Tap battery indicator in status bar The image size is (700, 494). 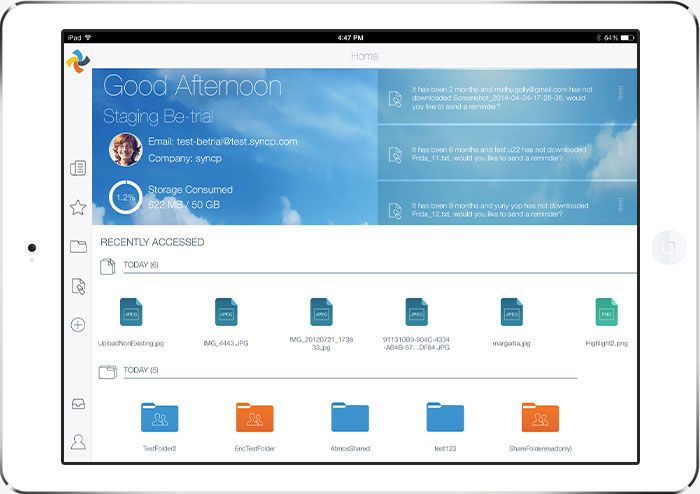click(627, 37)
